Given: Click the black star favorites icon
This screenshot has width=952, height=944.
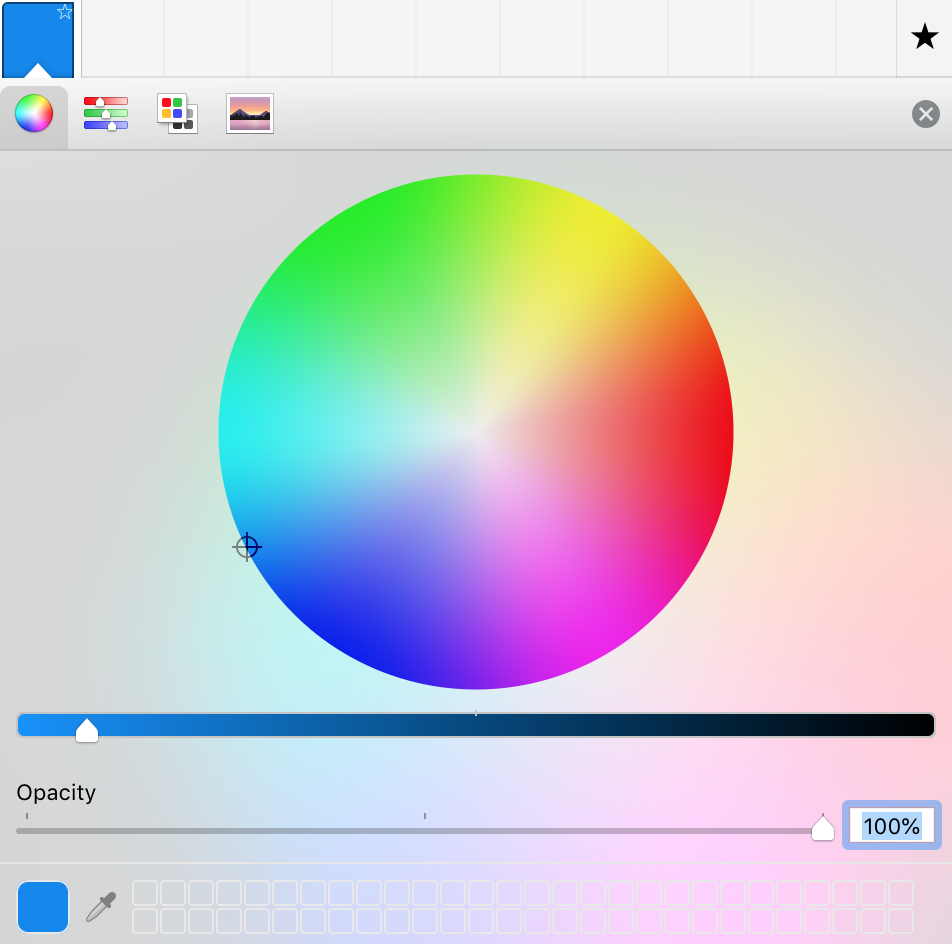Looking at the screenshot, I should 924,38.
